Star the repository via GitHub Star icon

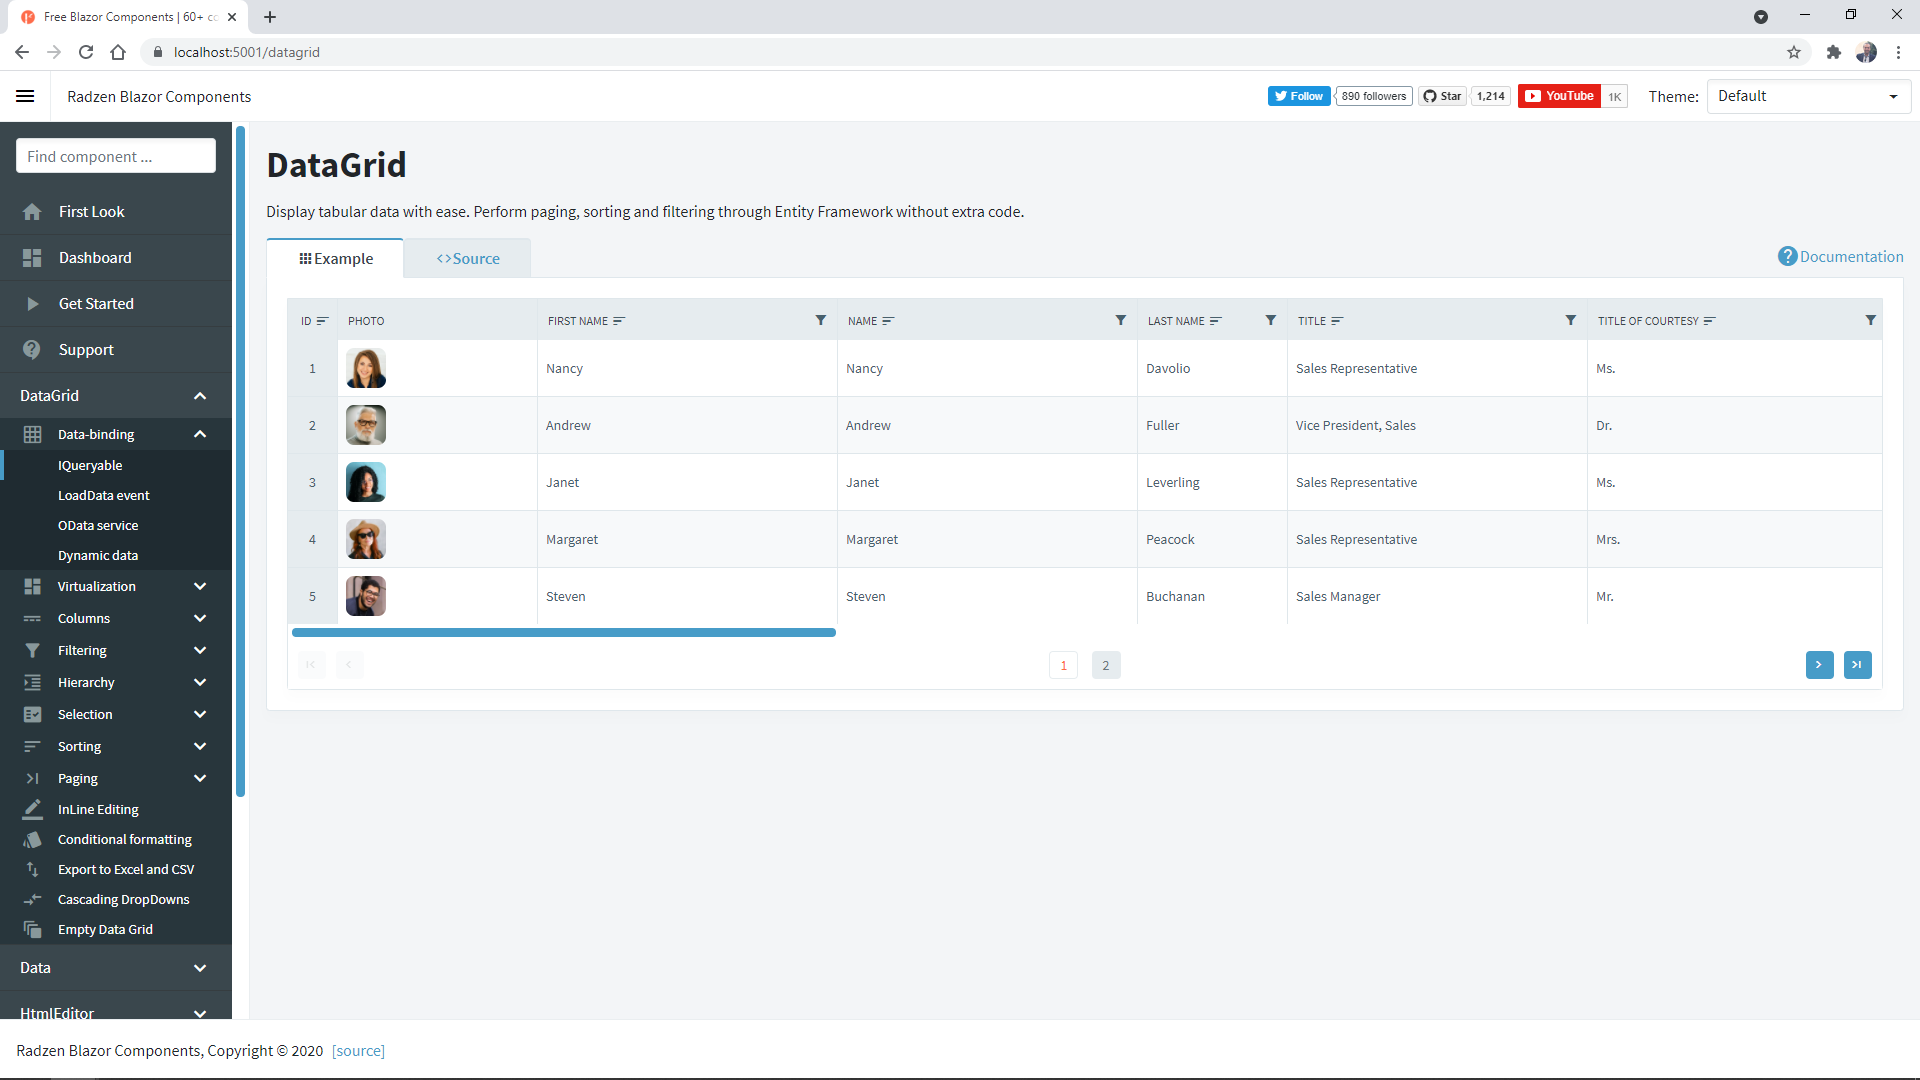pyautogui.click(x=1442, y=96)
